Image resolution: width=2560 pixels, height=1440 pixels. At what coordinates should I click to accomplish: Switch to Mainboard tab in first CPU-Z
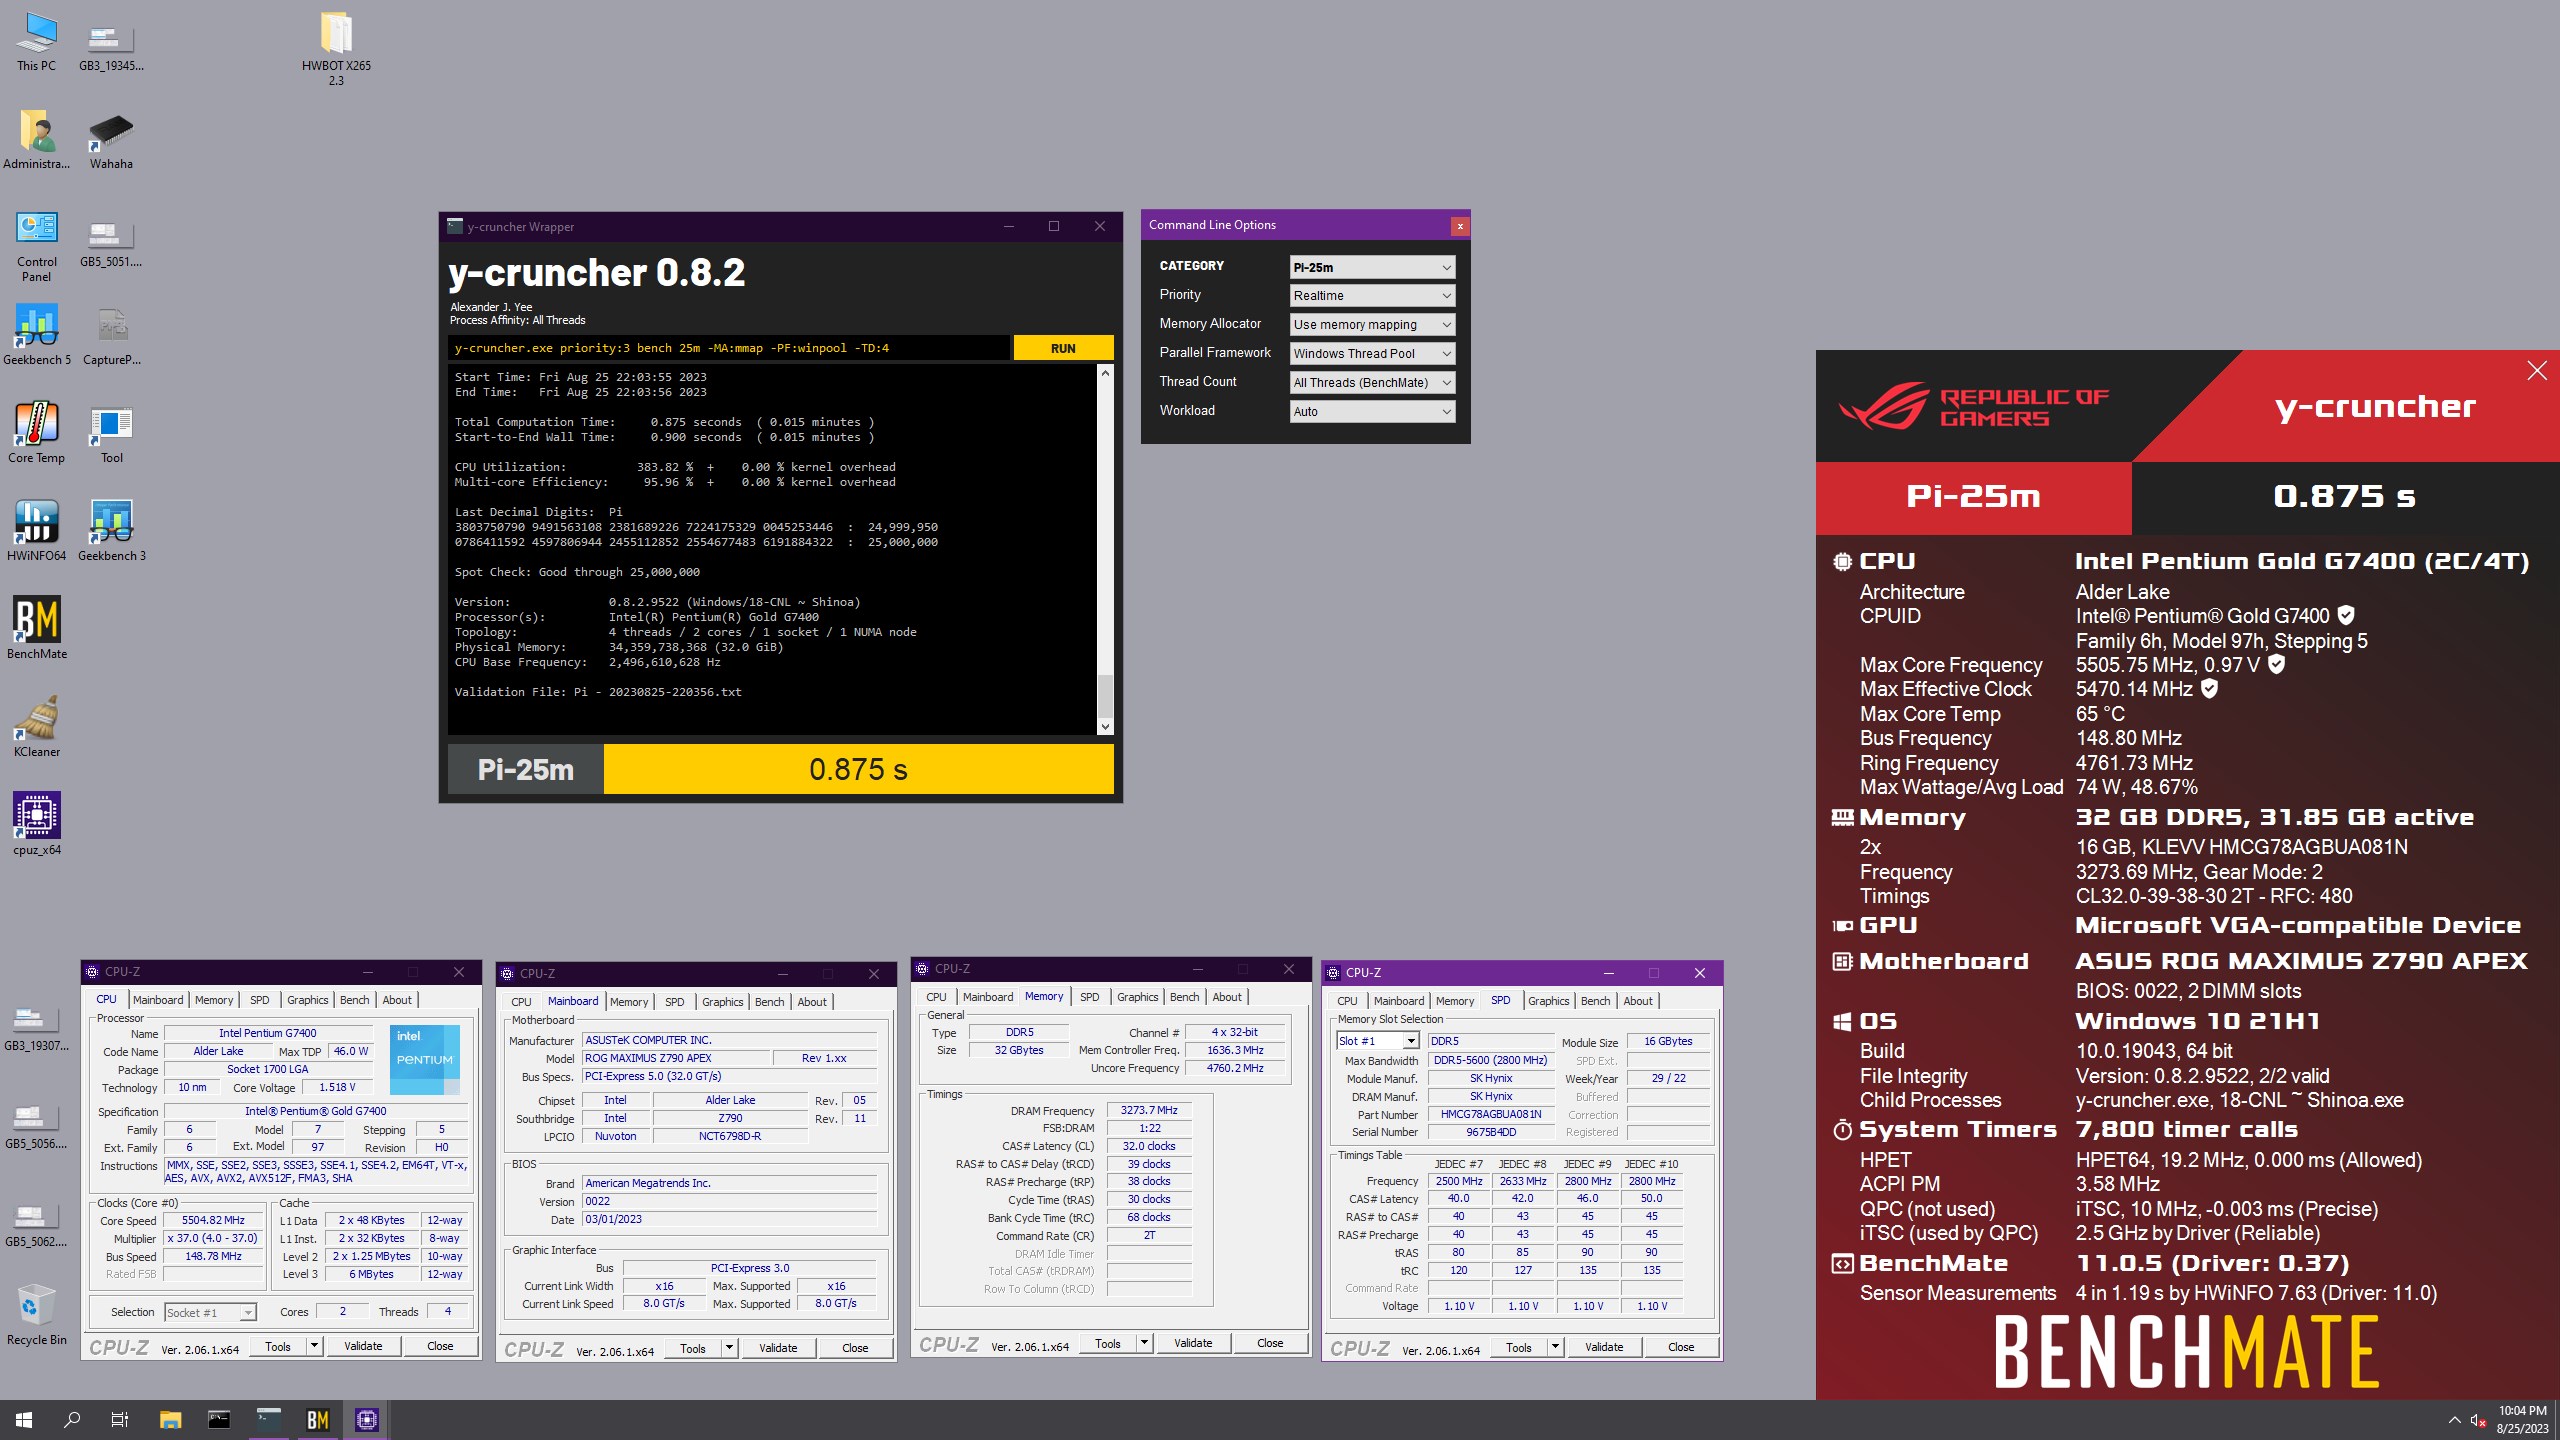pyautogui.click(x=158, y=1000)
